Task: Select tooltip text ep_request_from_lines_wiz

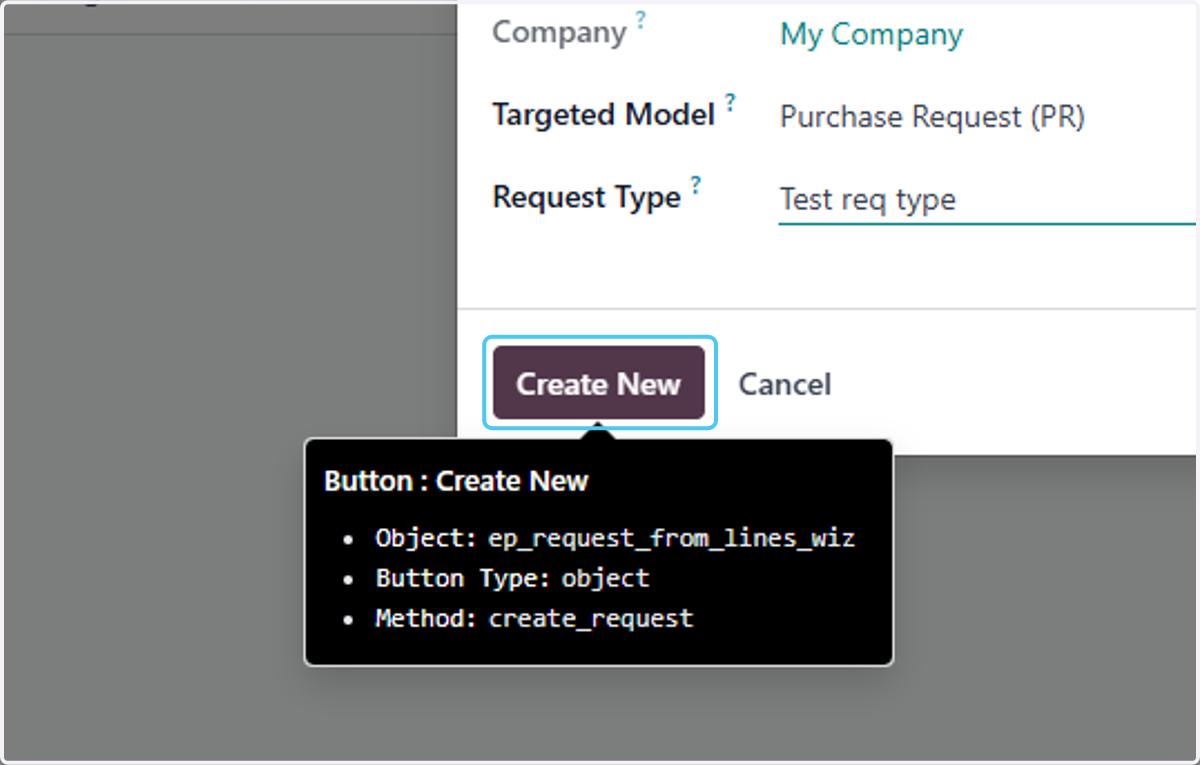Action: 671,538
